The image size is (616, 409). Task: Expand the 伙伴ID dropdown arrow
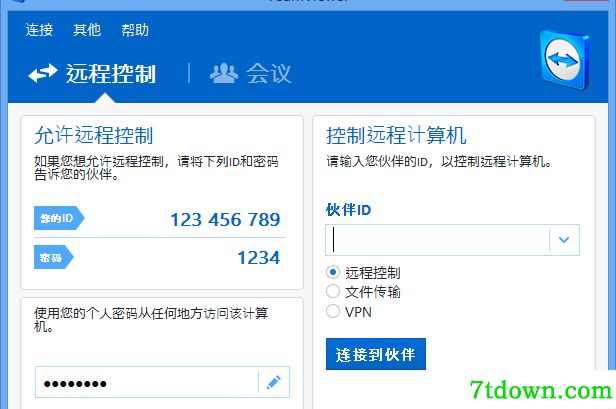point(564,240)
